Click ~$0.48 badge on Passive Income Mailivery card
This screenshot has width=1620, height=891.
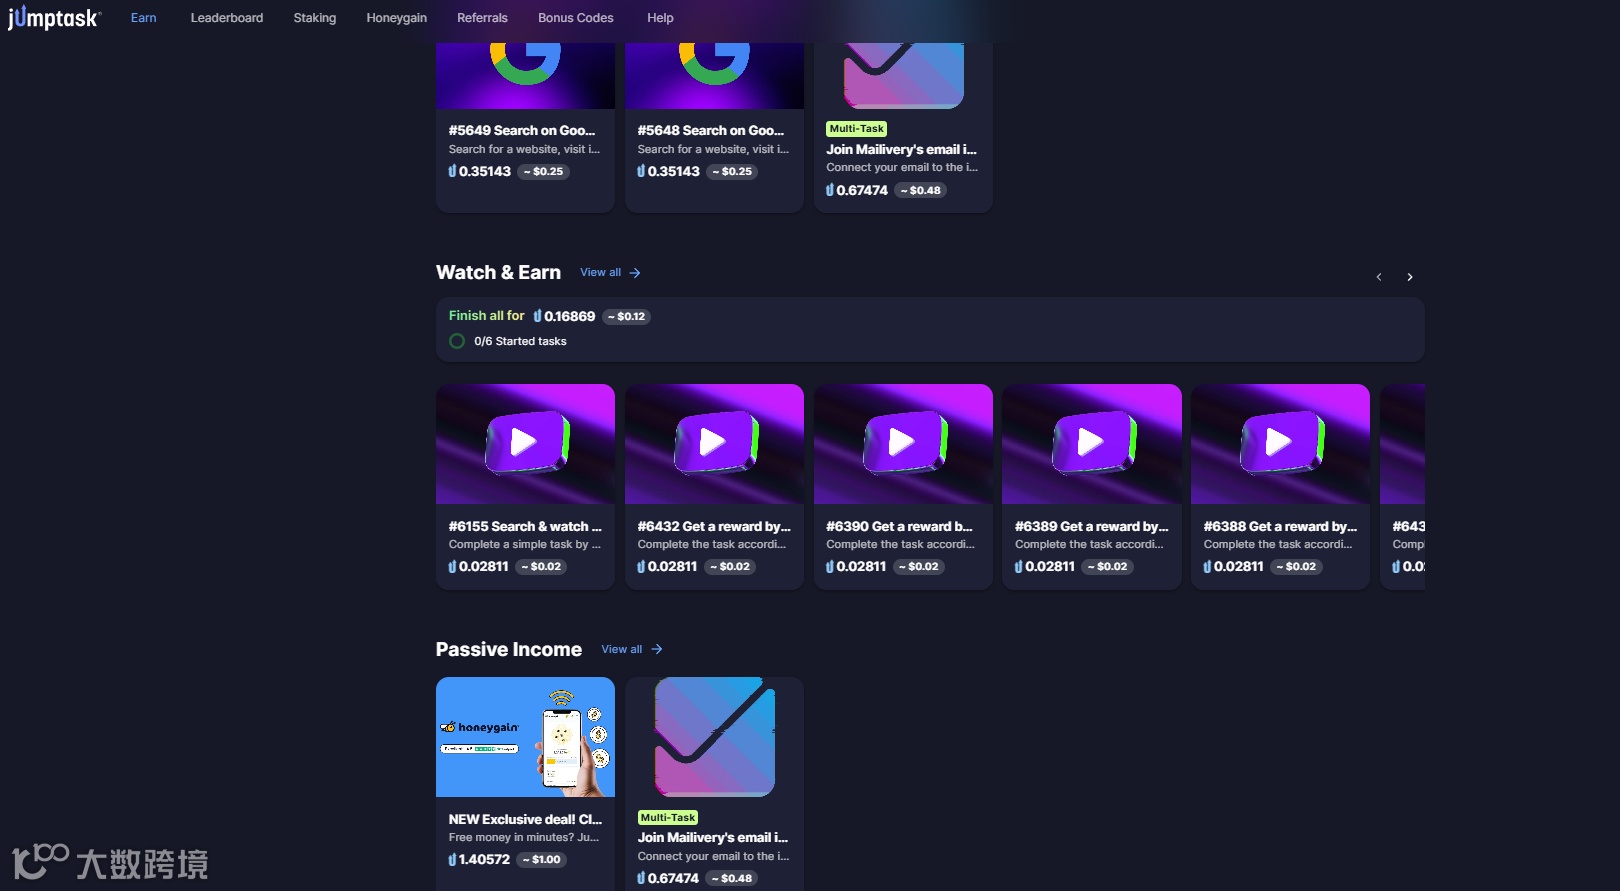[733, 878]
